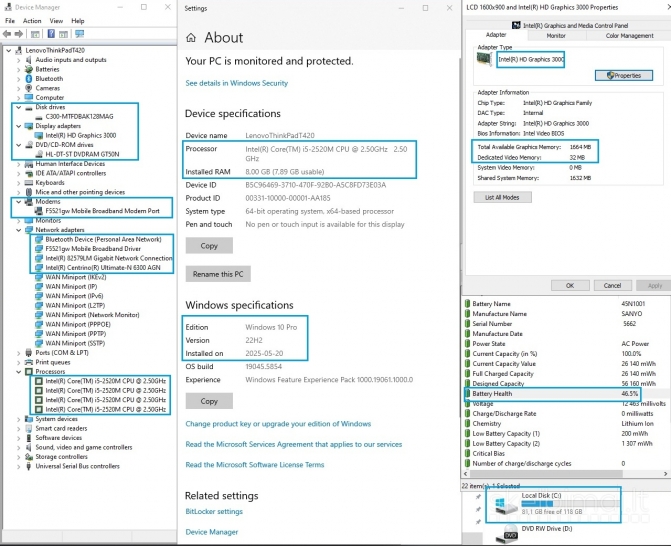
Task: Click the DVD RW Drive (D:) icon
Action: tap(506, 533)
